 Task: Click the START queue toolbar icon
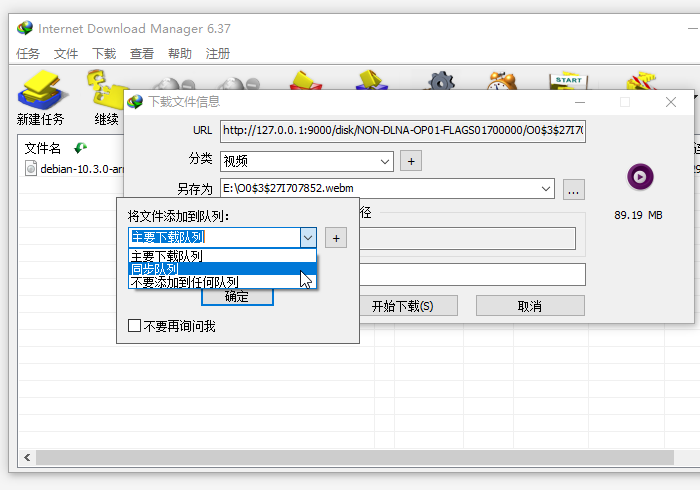click(568, 81)
